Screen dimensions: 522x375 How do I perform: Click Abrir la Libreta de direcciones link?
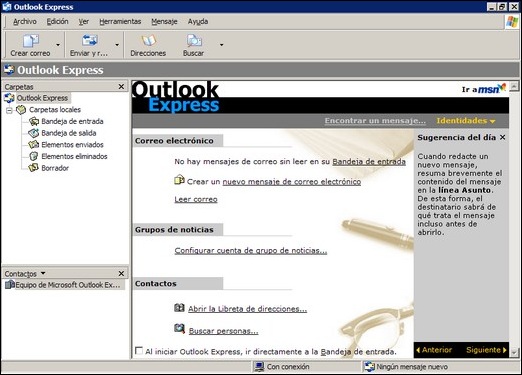(247, 309)
